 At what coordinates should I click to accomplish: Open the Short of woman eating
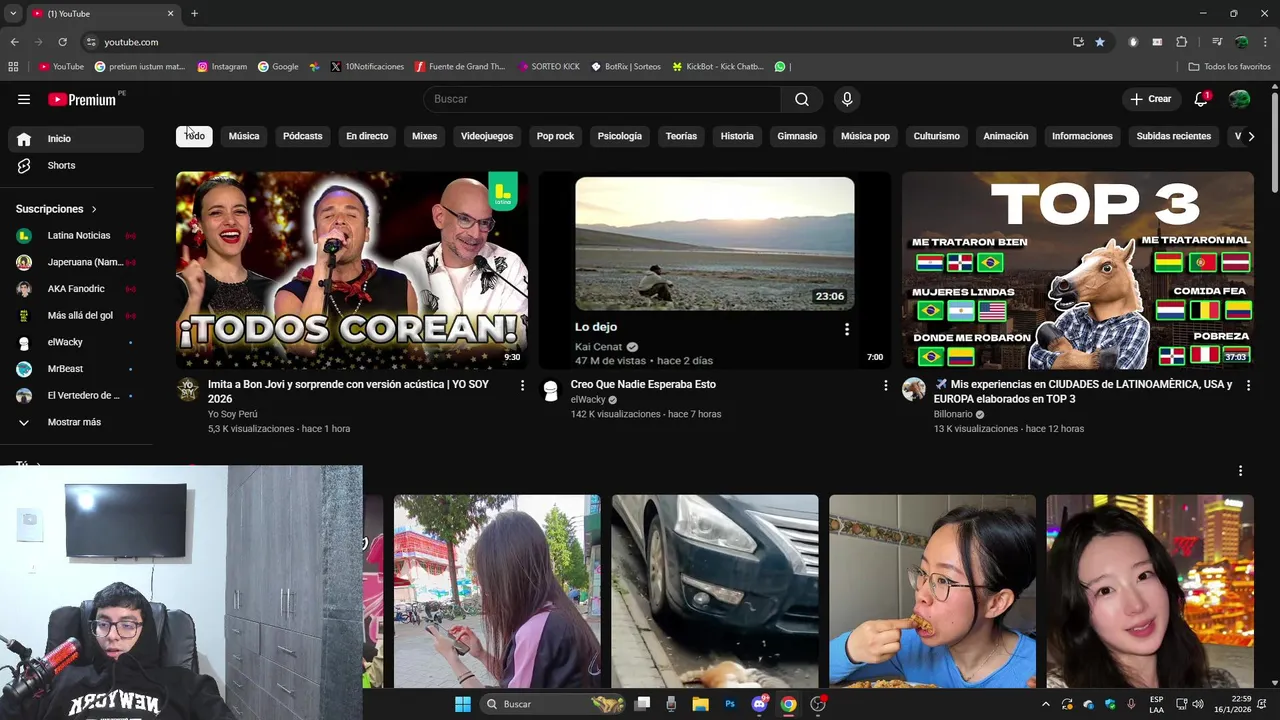pyautogui.click(x=932, y=591)
